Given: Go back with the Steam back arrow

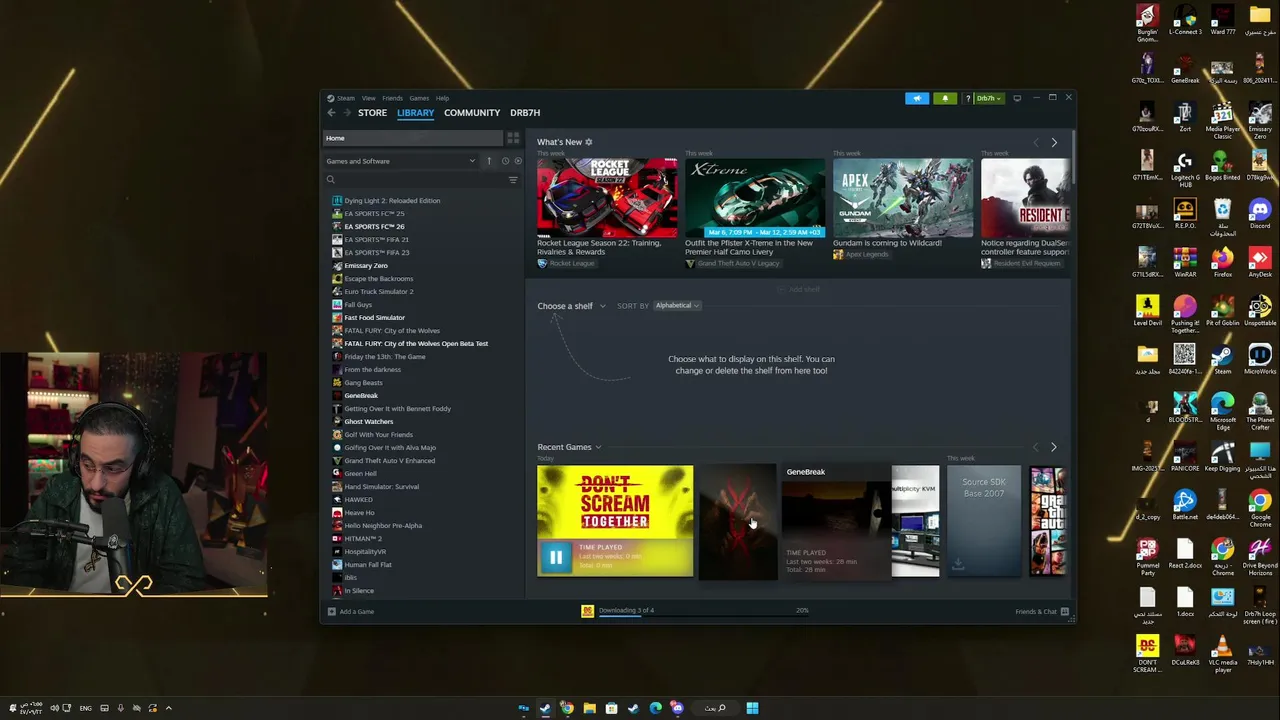Looking at the screenshot, I should click(x=331, y=113).
